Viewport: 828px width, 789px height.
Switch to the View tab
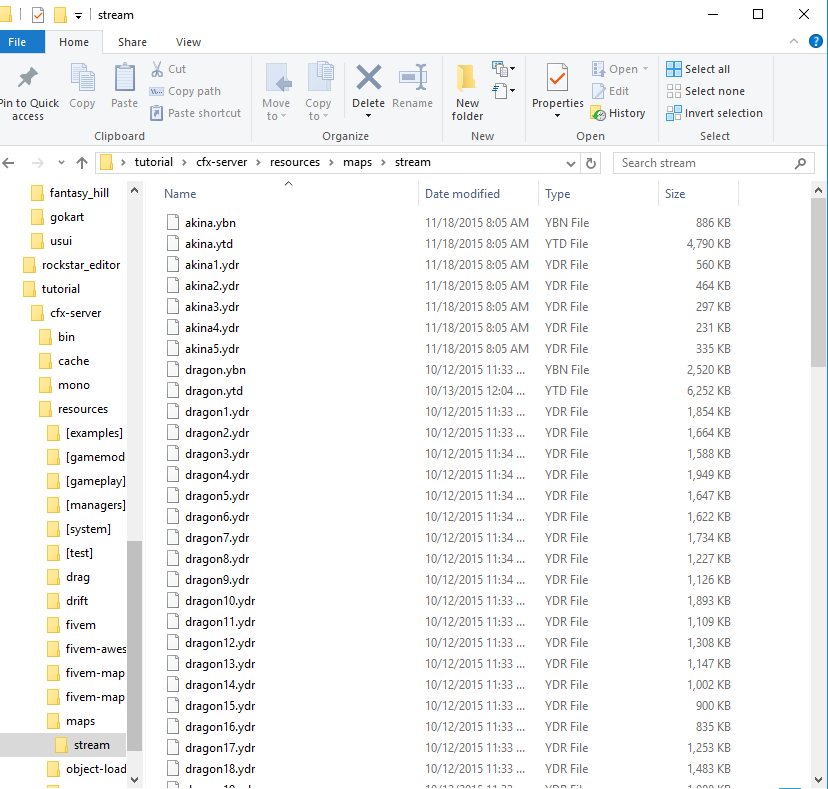point(188,42)
